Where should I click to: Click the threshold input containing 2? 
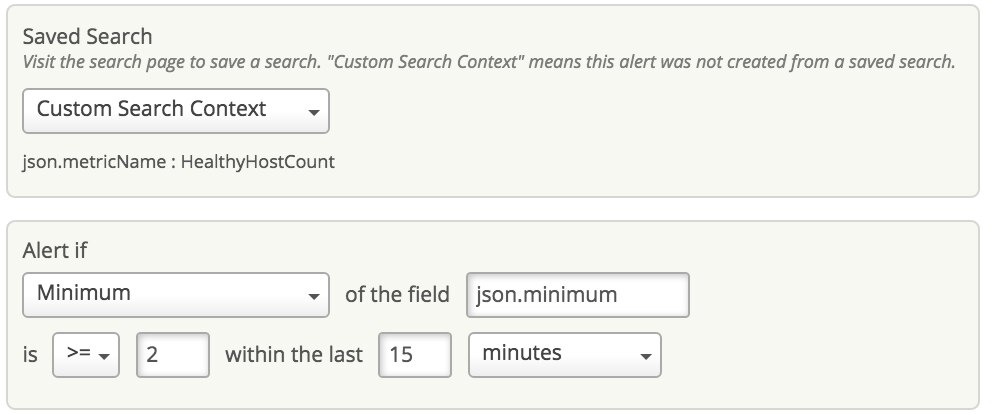point(172,354)
